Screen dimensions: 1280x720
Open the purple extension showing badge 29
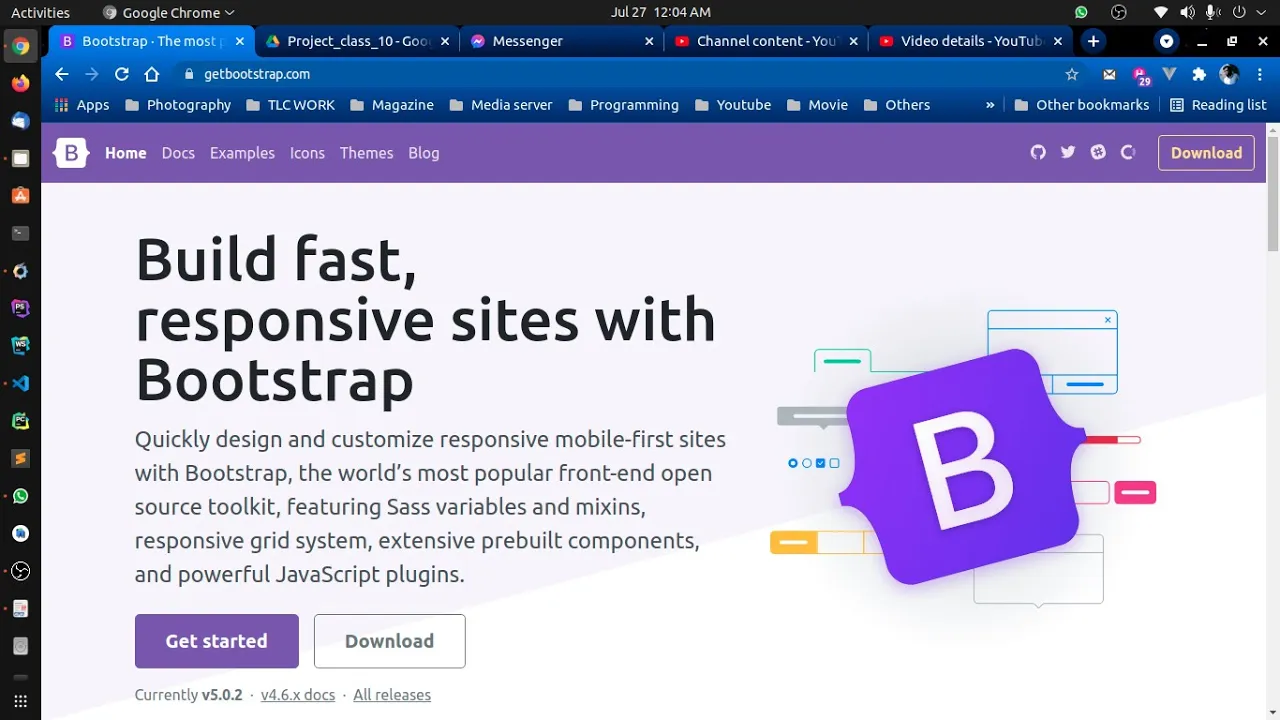click(1140, 75)
